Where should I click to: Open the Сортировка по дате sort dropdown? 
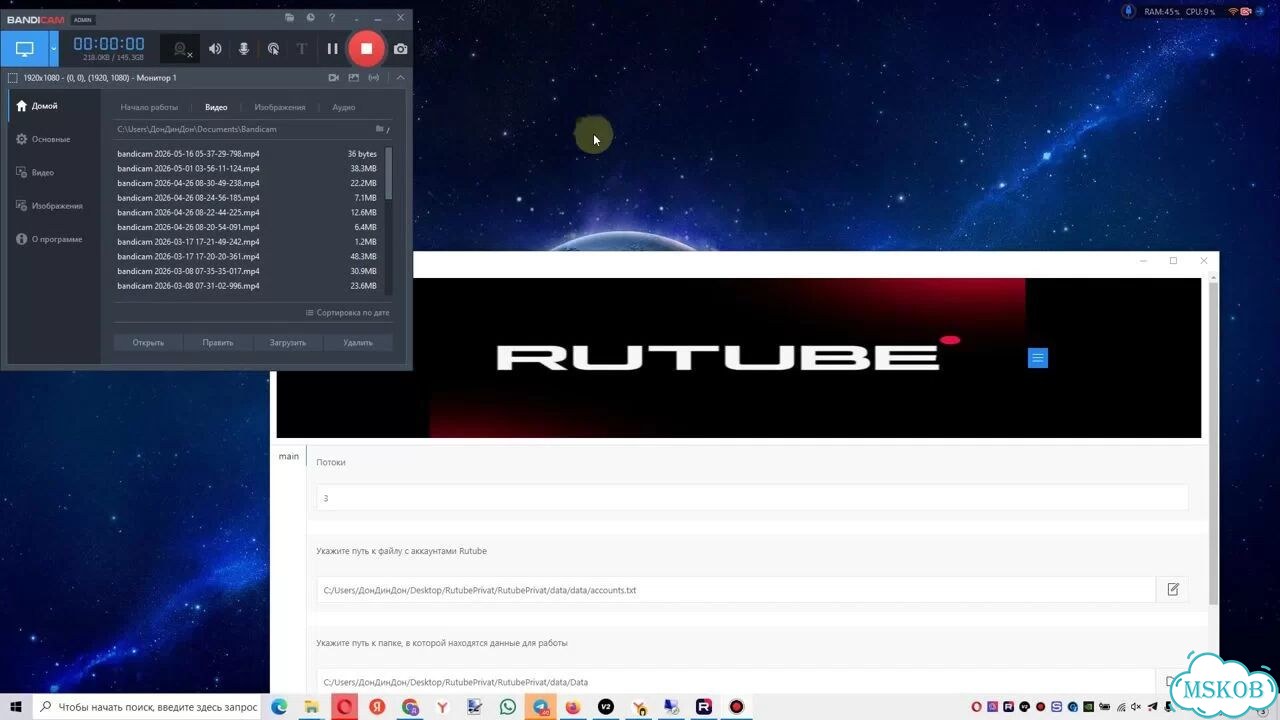click(x=348, y=313)
